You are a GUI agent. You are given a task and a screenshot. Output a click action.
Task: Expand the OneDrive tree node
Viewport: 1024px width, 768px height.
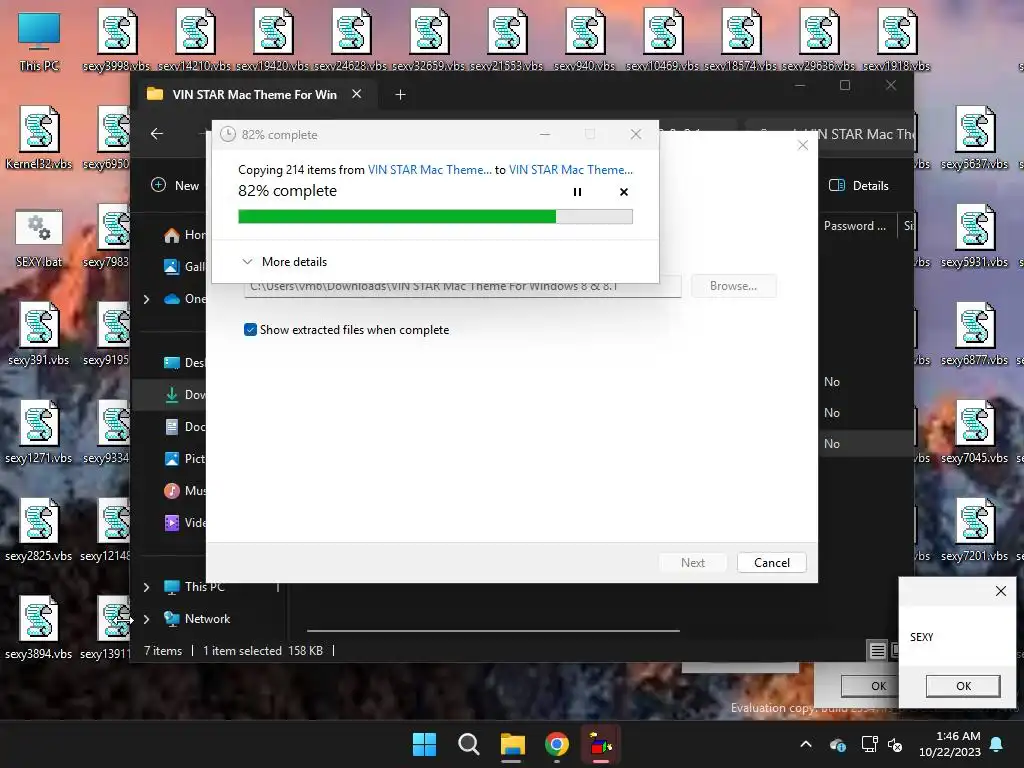click(146, 299)
